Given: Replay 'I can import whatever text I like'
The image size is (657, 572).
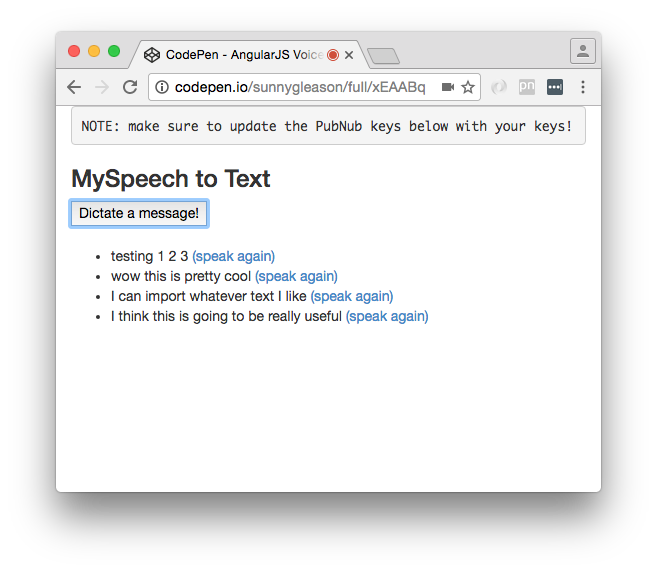Looking at the screenshot, I should pos(351,296).
